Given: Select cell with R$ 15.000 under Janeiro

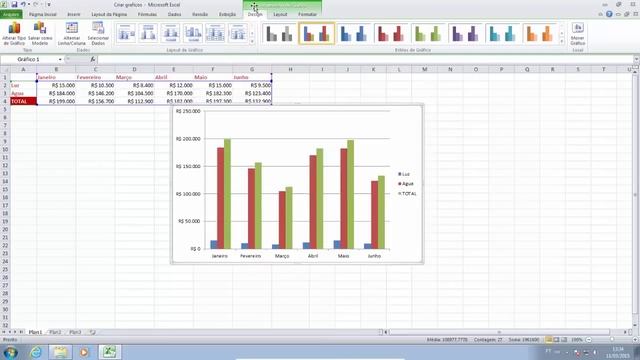Looking at the screenshot, I should tap(56, 85).
